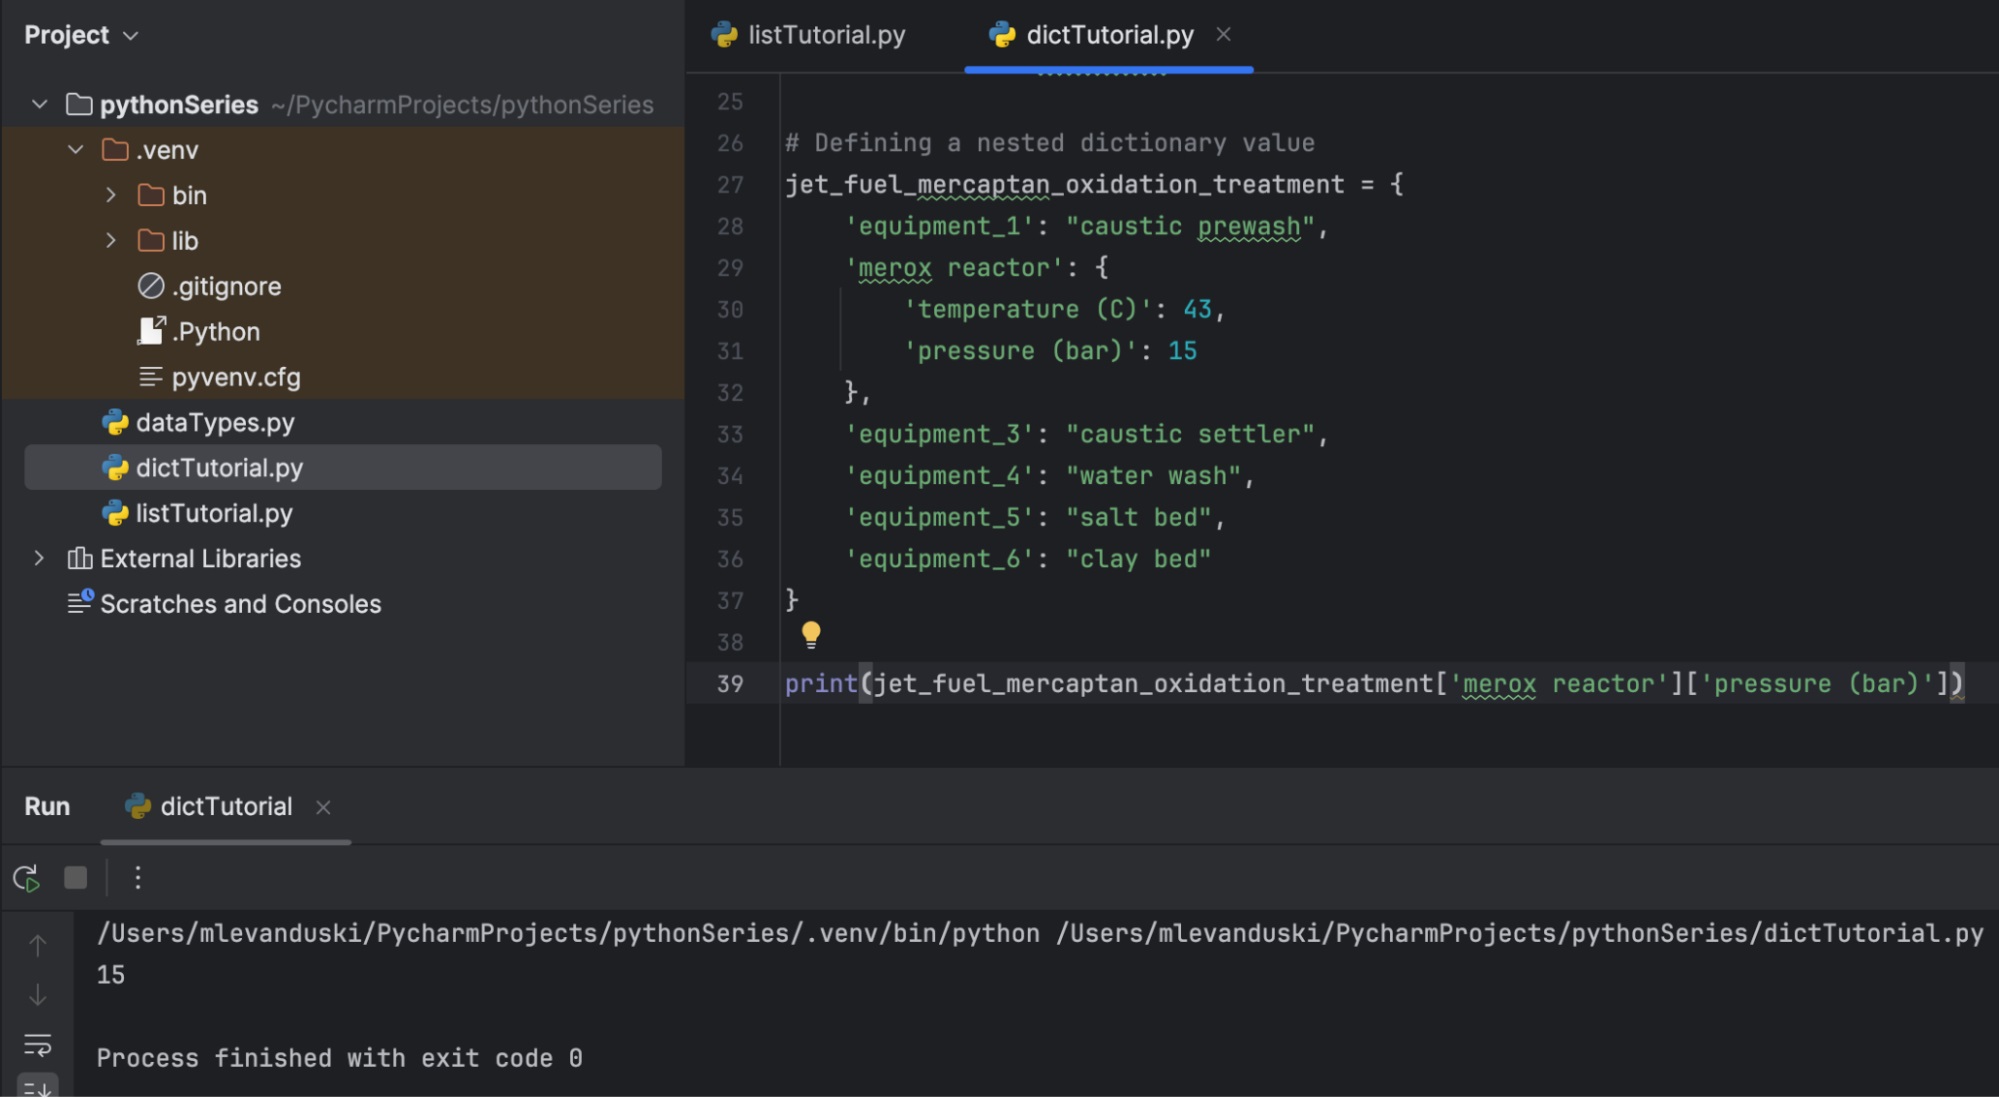The height and width of the screenshot is (1098, 1999).
Task: Click the print call on line 39
Action: tap(820, 684)
